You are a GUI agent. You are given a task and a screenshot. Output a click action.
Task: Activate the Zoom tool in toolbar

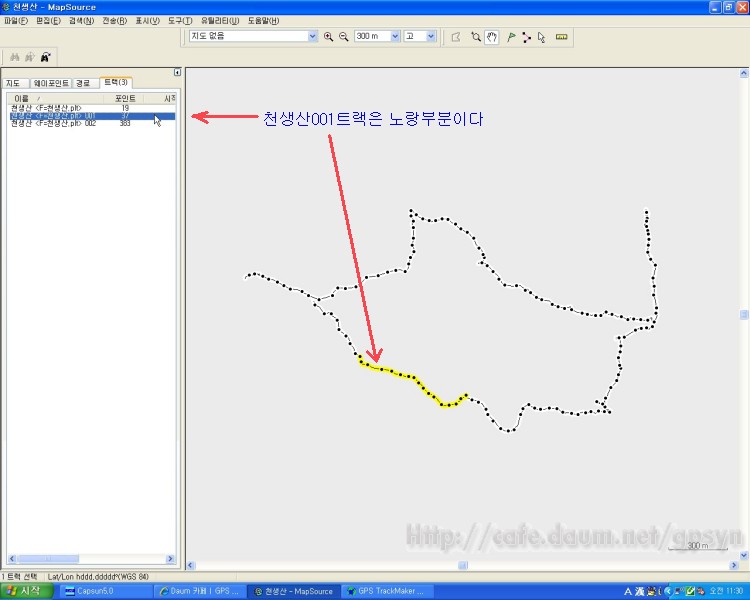click(x=476, y=37)
